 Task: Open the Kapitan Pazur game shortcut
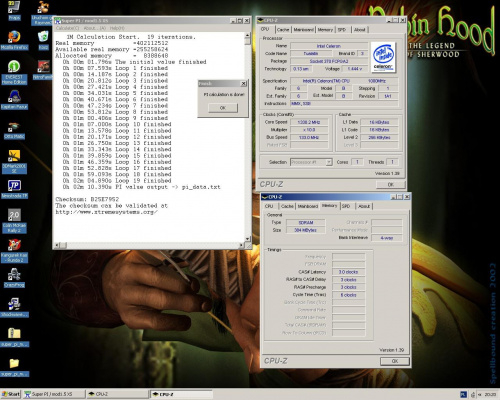14,100
